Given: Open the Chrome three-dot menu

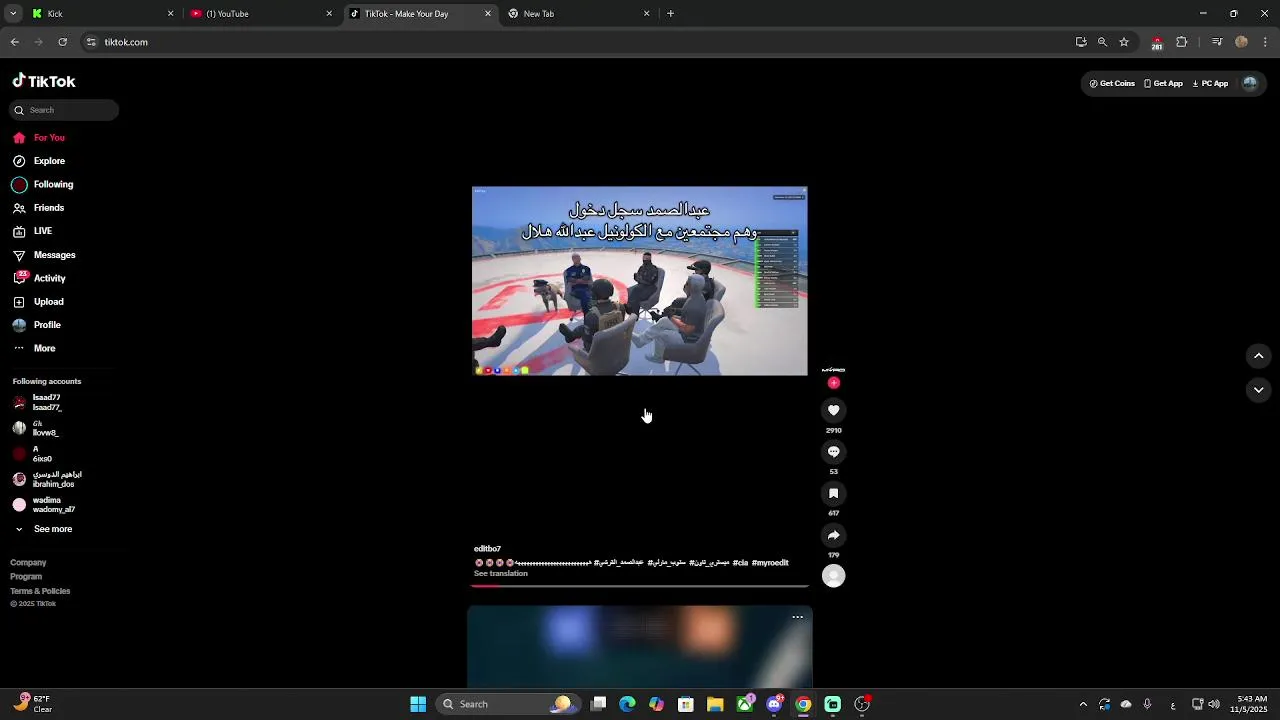Looking at the screenshot, I should pyautogui.click(x=1265, y=42).
